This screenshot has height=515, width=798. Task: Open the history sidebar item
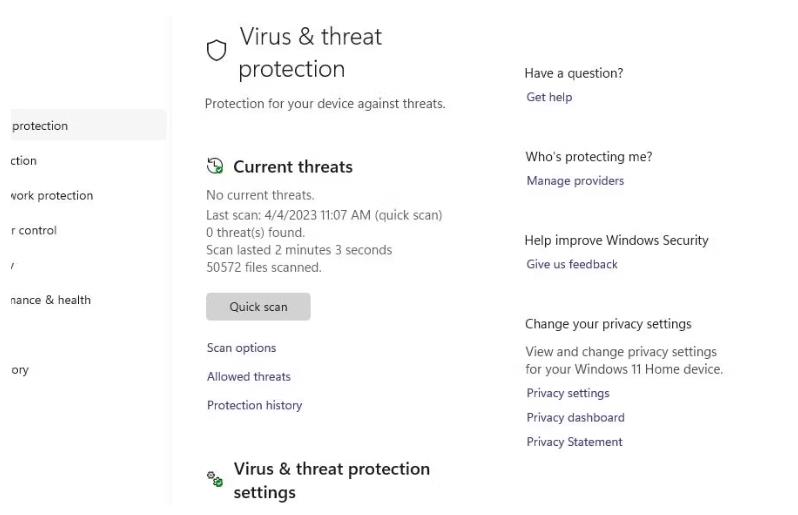[x=20, y=370]
